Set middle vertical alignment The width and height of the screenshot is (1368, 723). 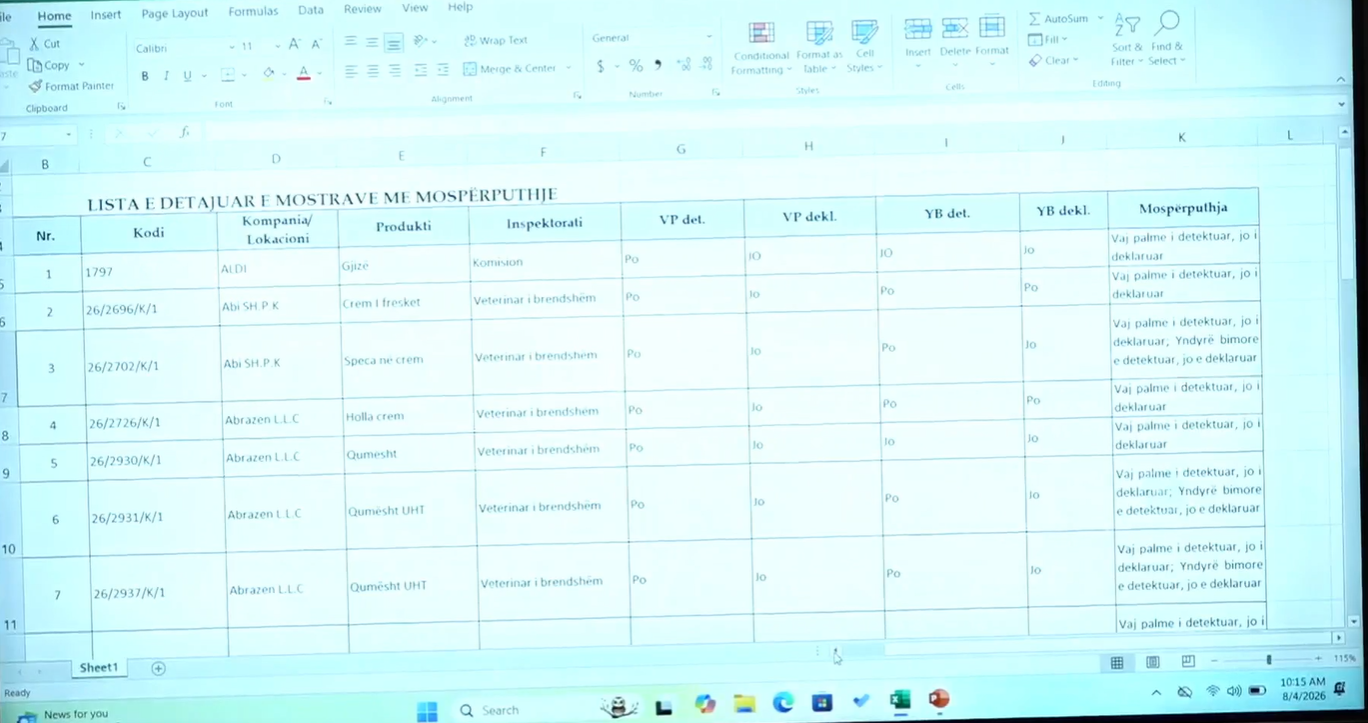click(x=372, y=42)
